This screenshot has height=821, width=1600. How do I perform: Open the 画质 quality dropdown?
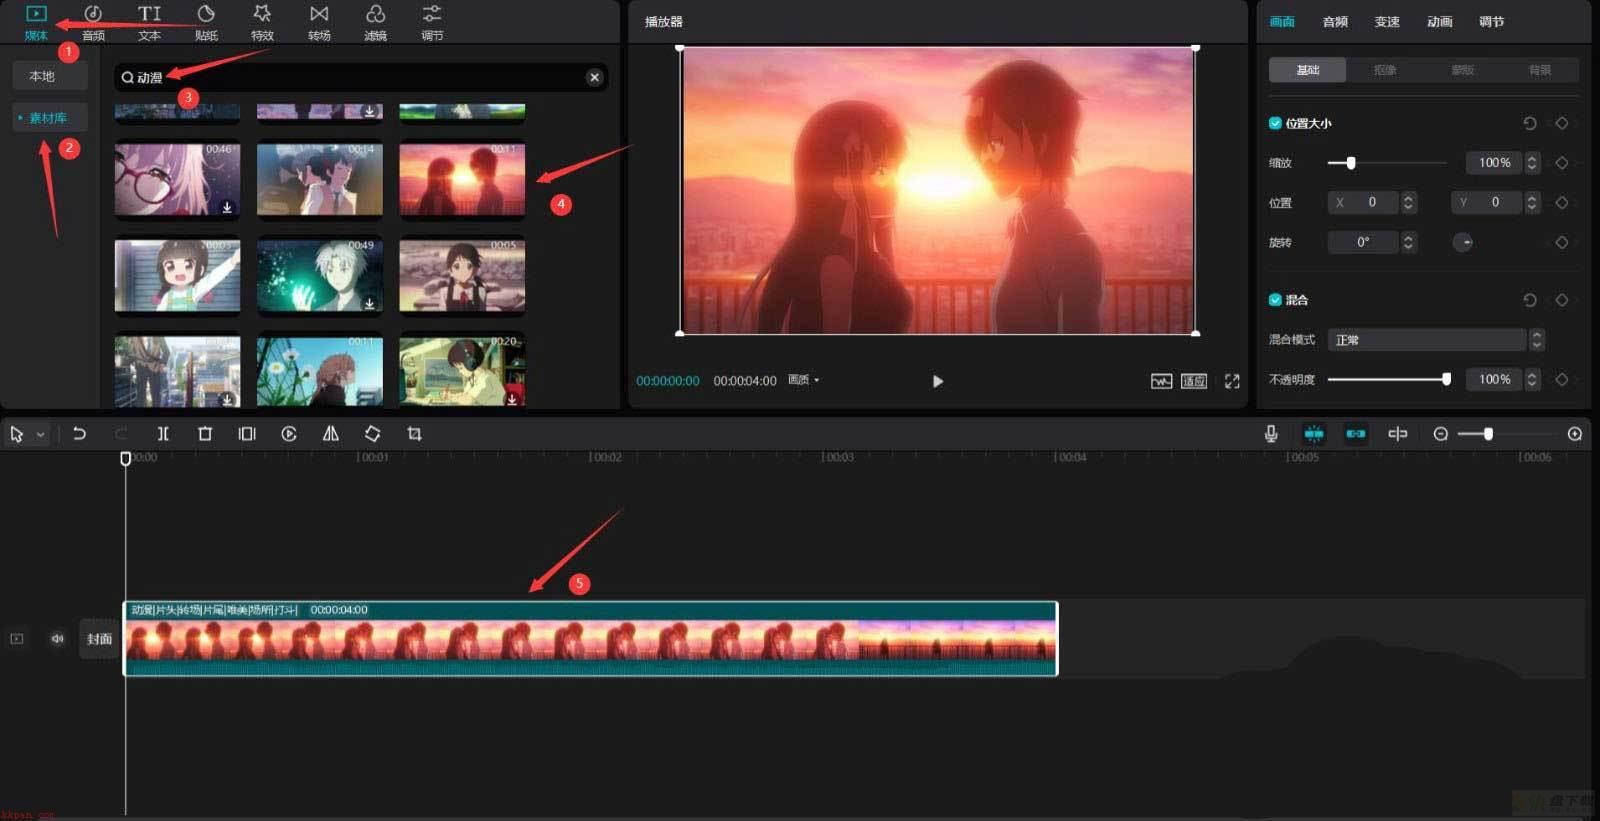[804, 380]
